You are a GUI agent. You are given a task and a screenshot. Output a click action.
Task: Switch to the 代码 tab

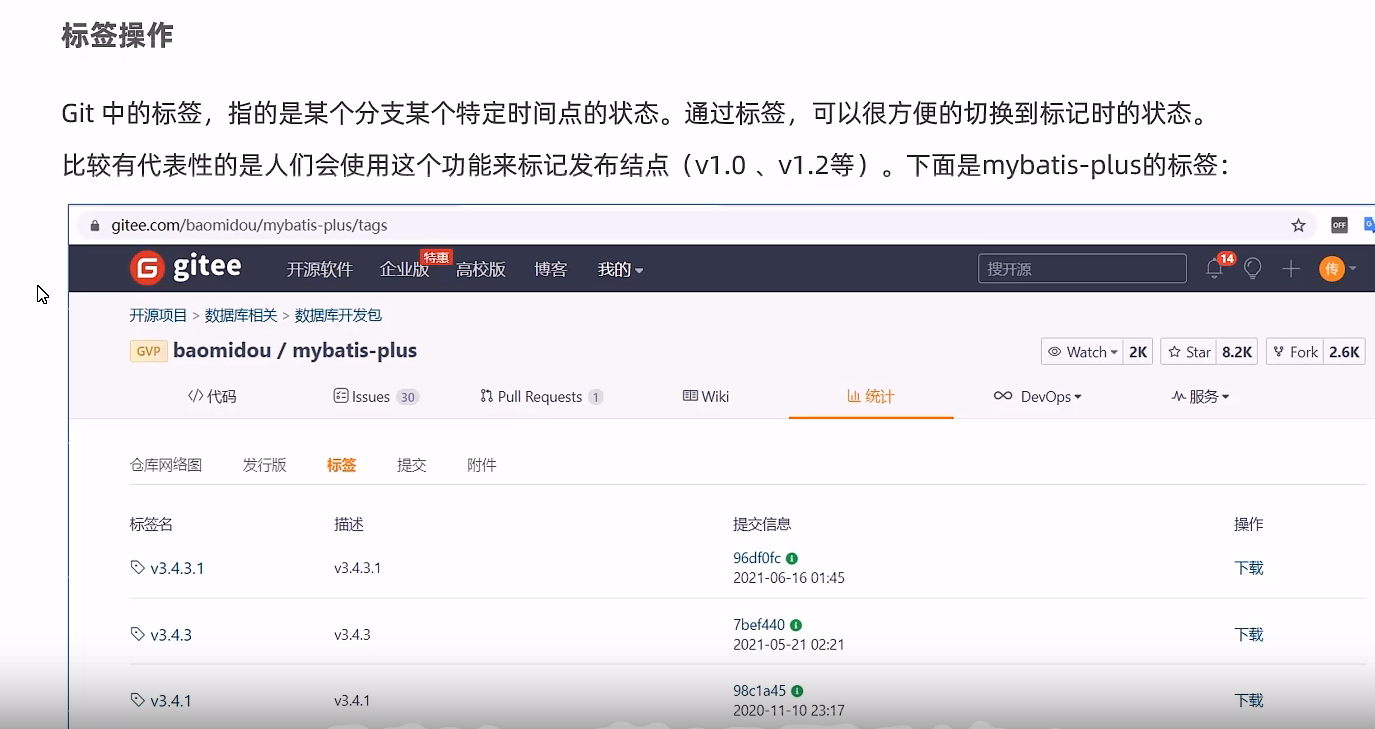(x=212, y=396)
